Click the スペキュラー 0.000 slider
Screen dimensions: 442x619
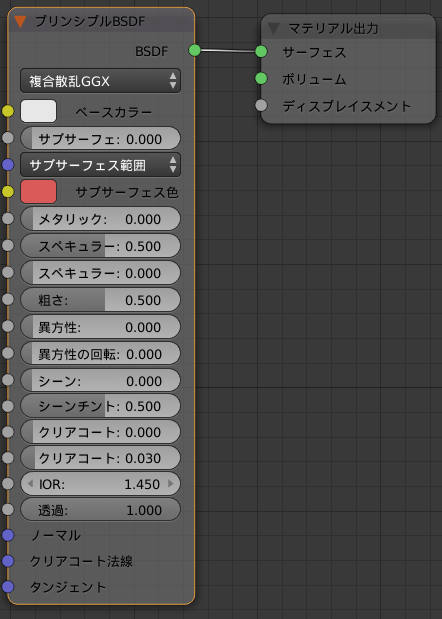point(101,273)
